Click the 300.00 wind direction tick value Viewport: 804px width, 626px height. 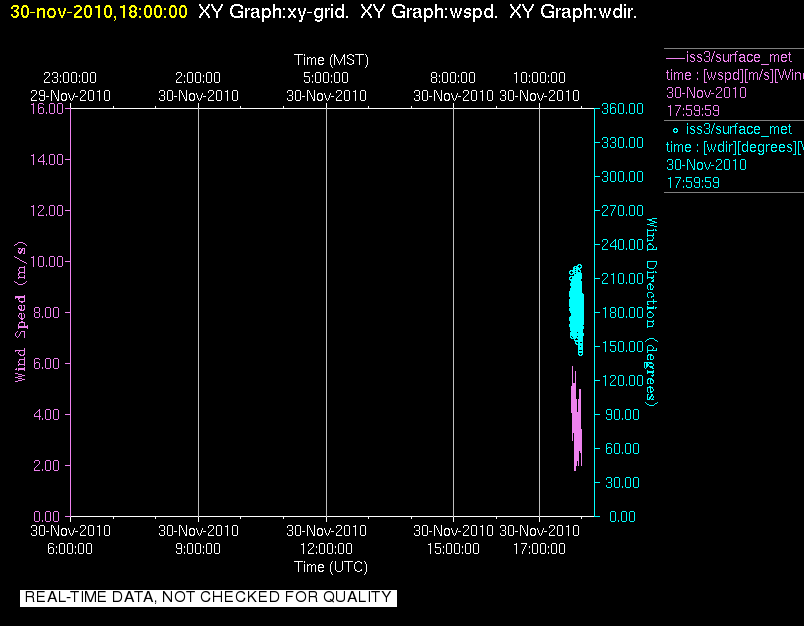[622, 177]
